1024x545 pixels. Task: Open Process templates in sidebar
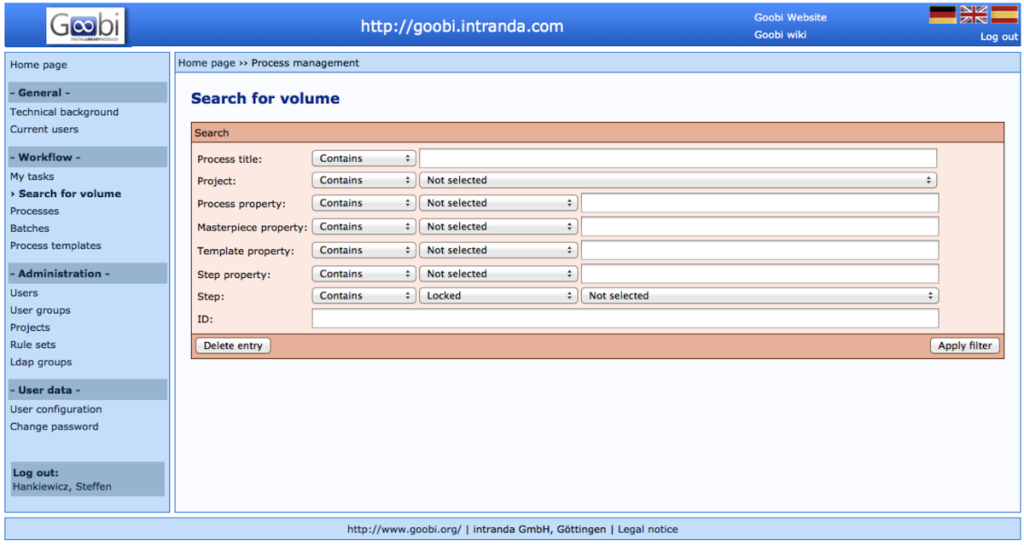pyautogui.click(x=56, y=245)
